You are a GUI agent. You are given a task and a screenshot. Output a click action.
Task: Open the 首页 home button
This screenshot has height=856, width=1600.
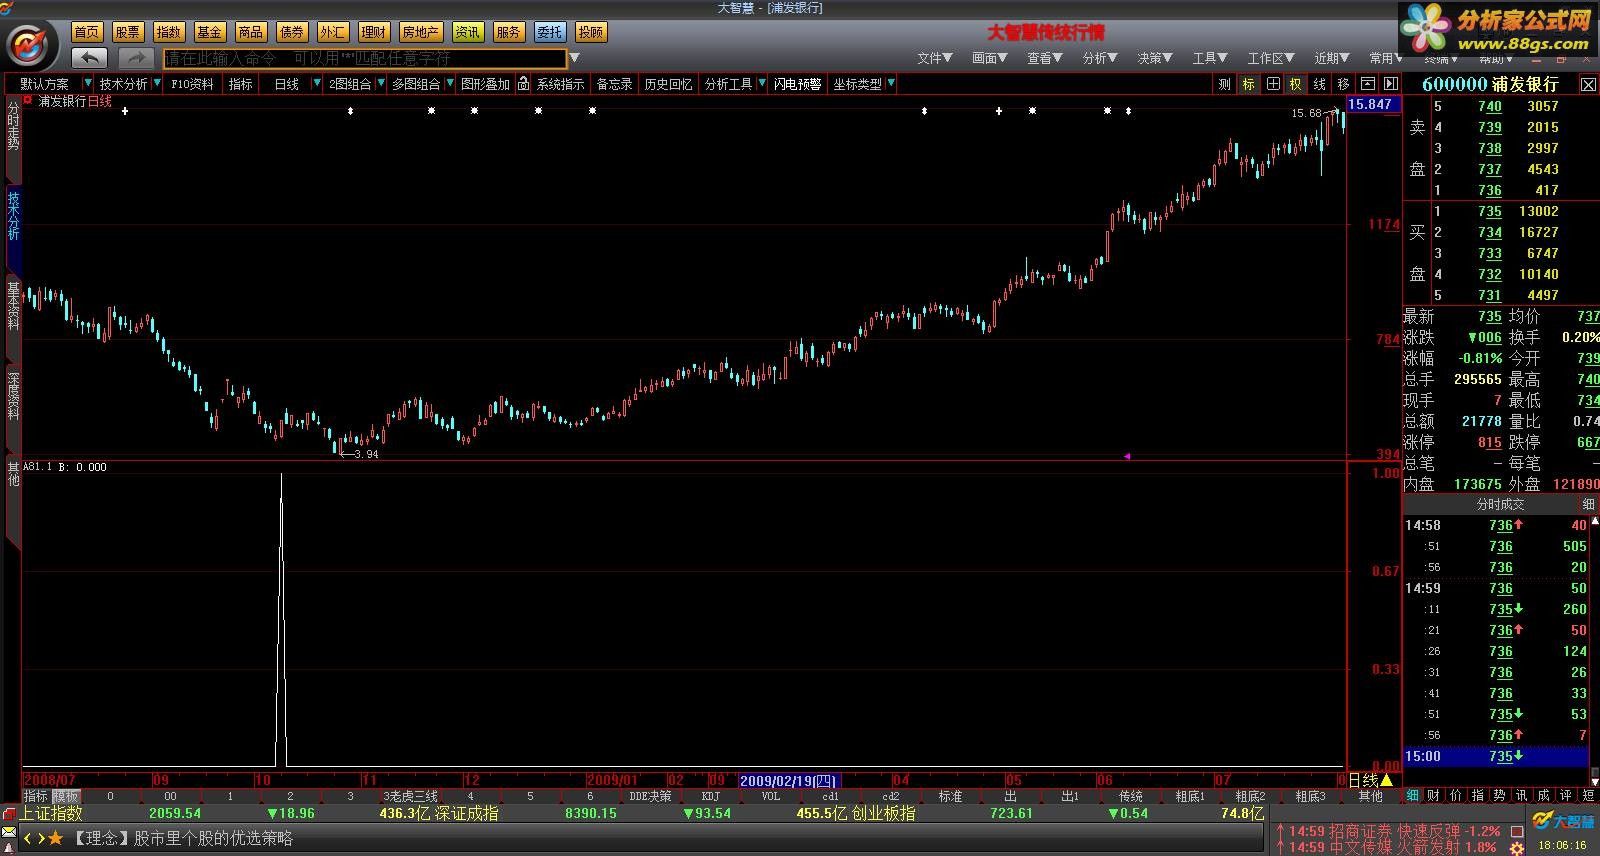point(87,32)
